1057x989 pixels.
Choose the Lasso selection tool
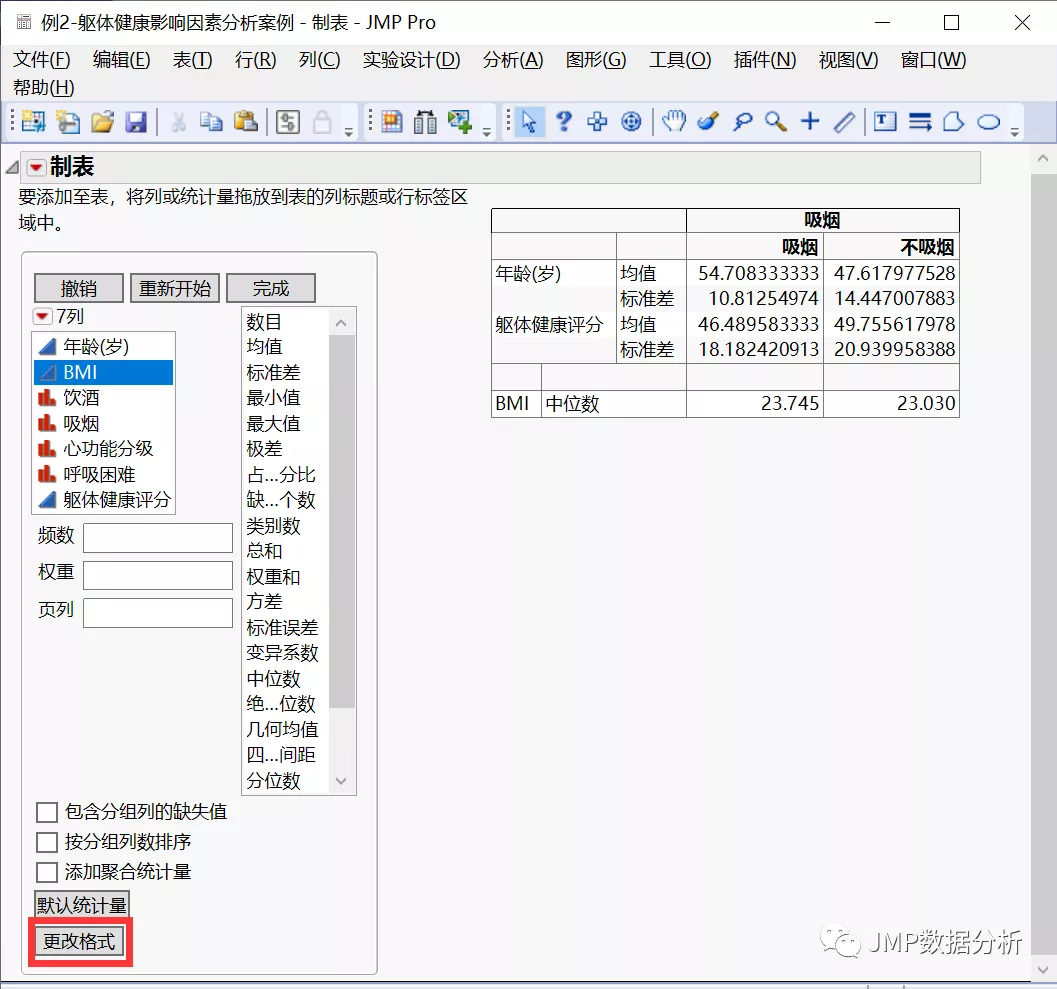point(742,121)
